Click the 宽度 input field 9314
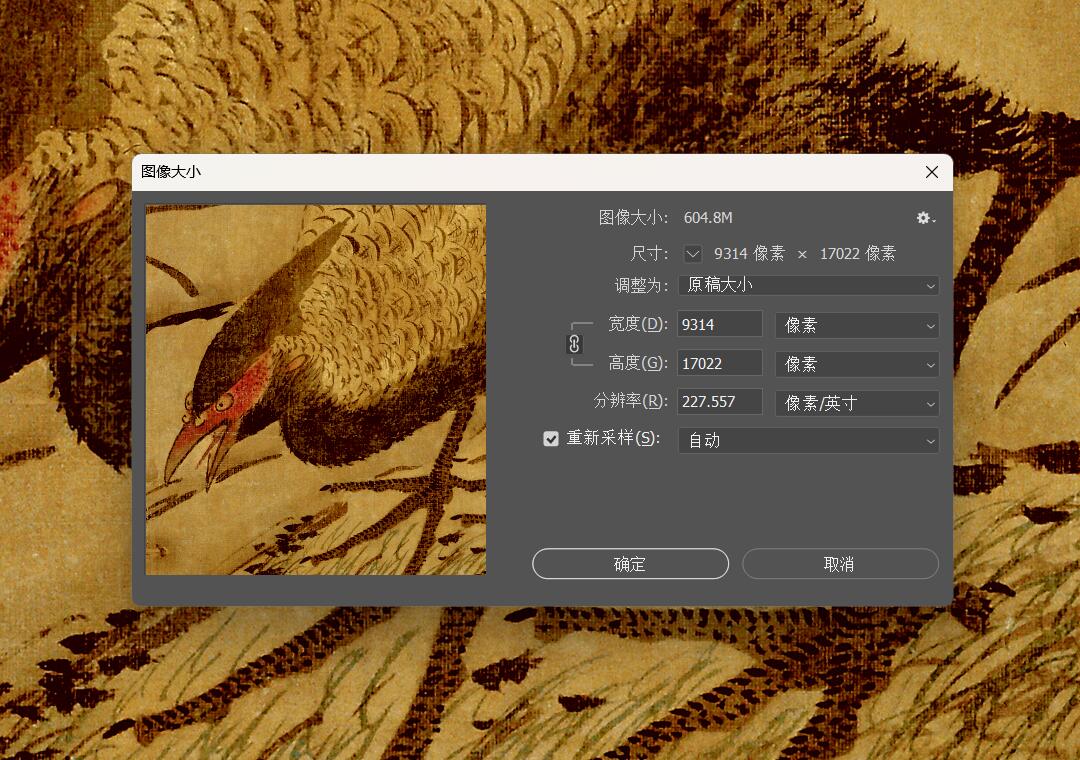Screen dimensions: 1080x760 pos(720,325)
